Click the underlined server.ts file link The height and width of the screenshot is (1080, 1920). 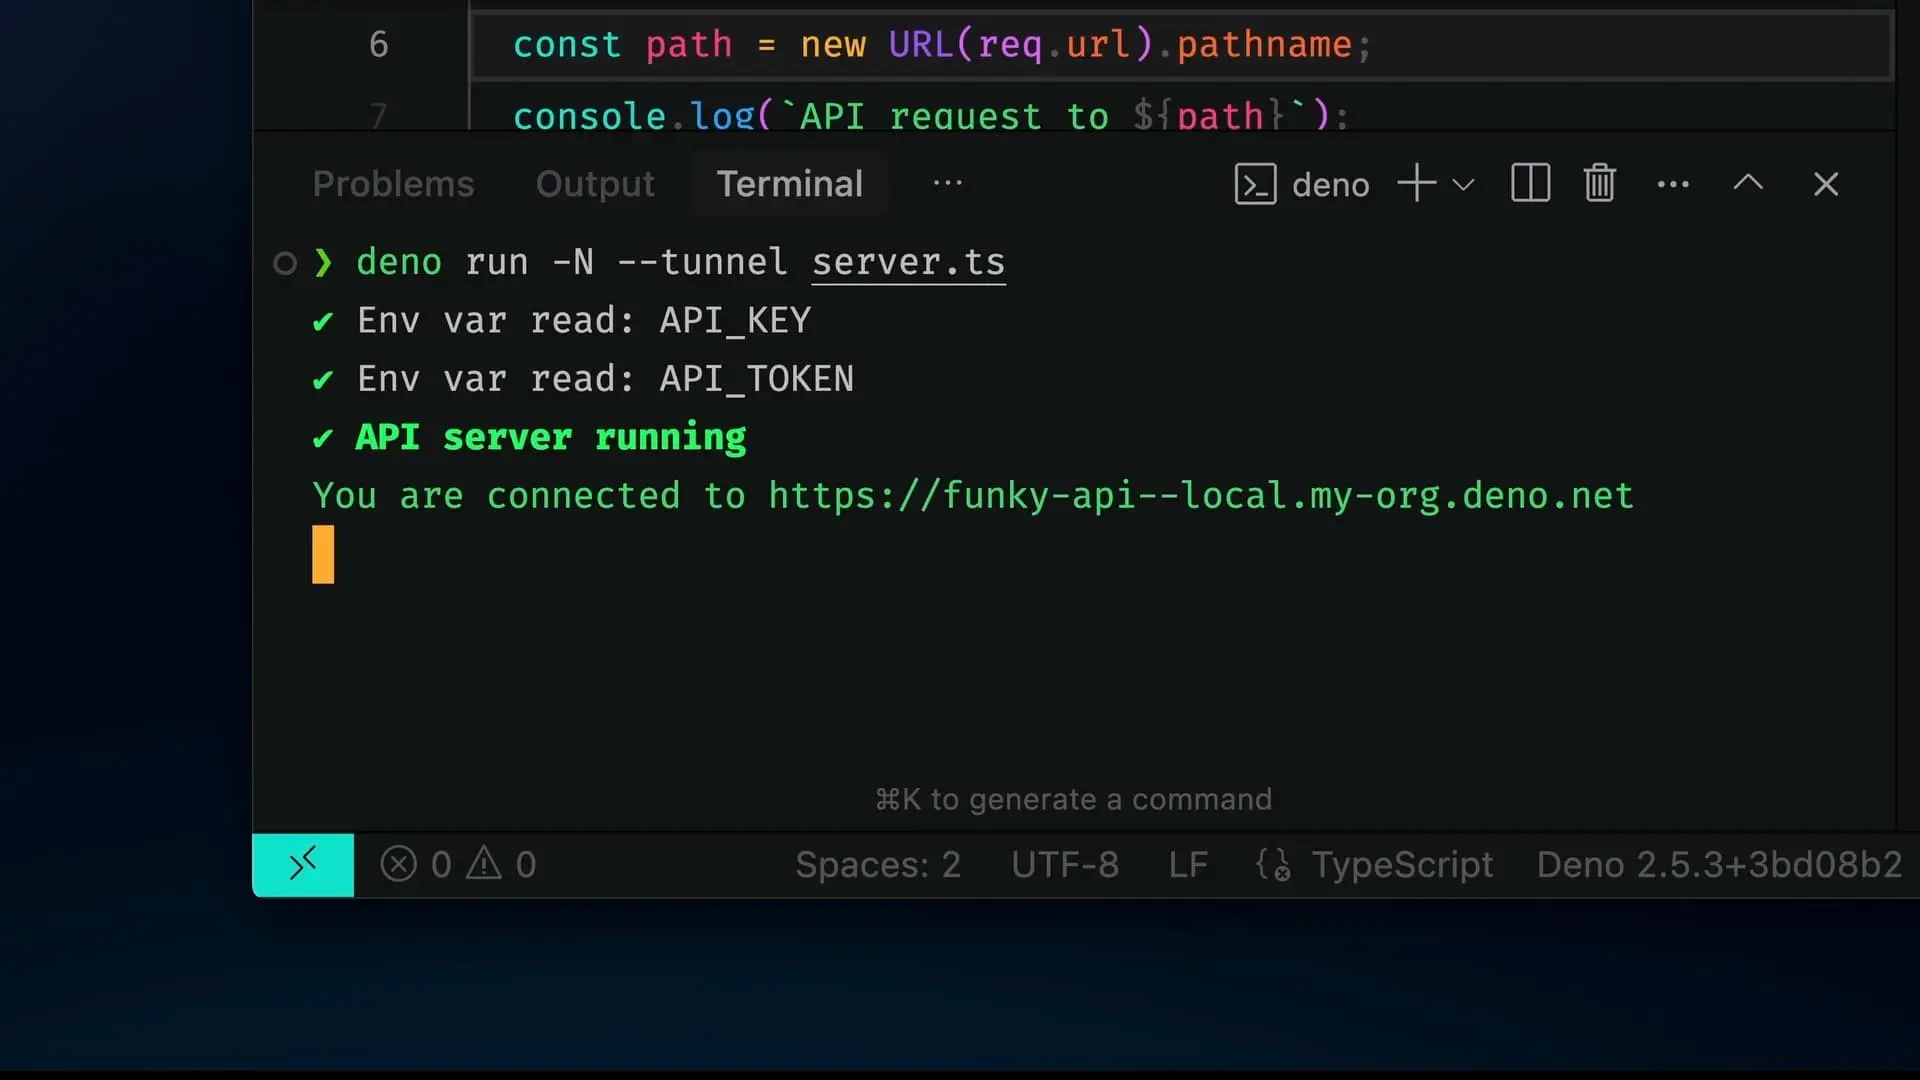pos(907,262)
